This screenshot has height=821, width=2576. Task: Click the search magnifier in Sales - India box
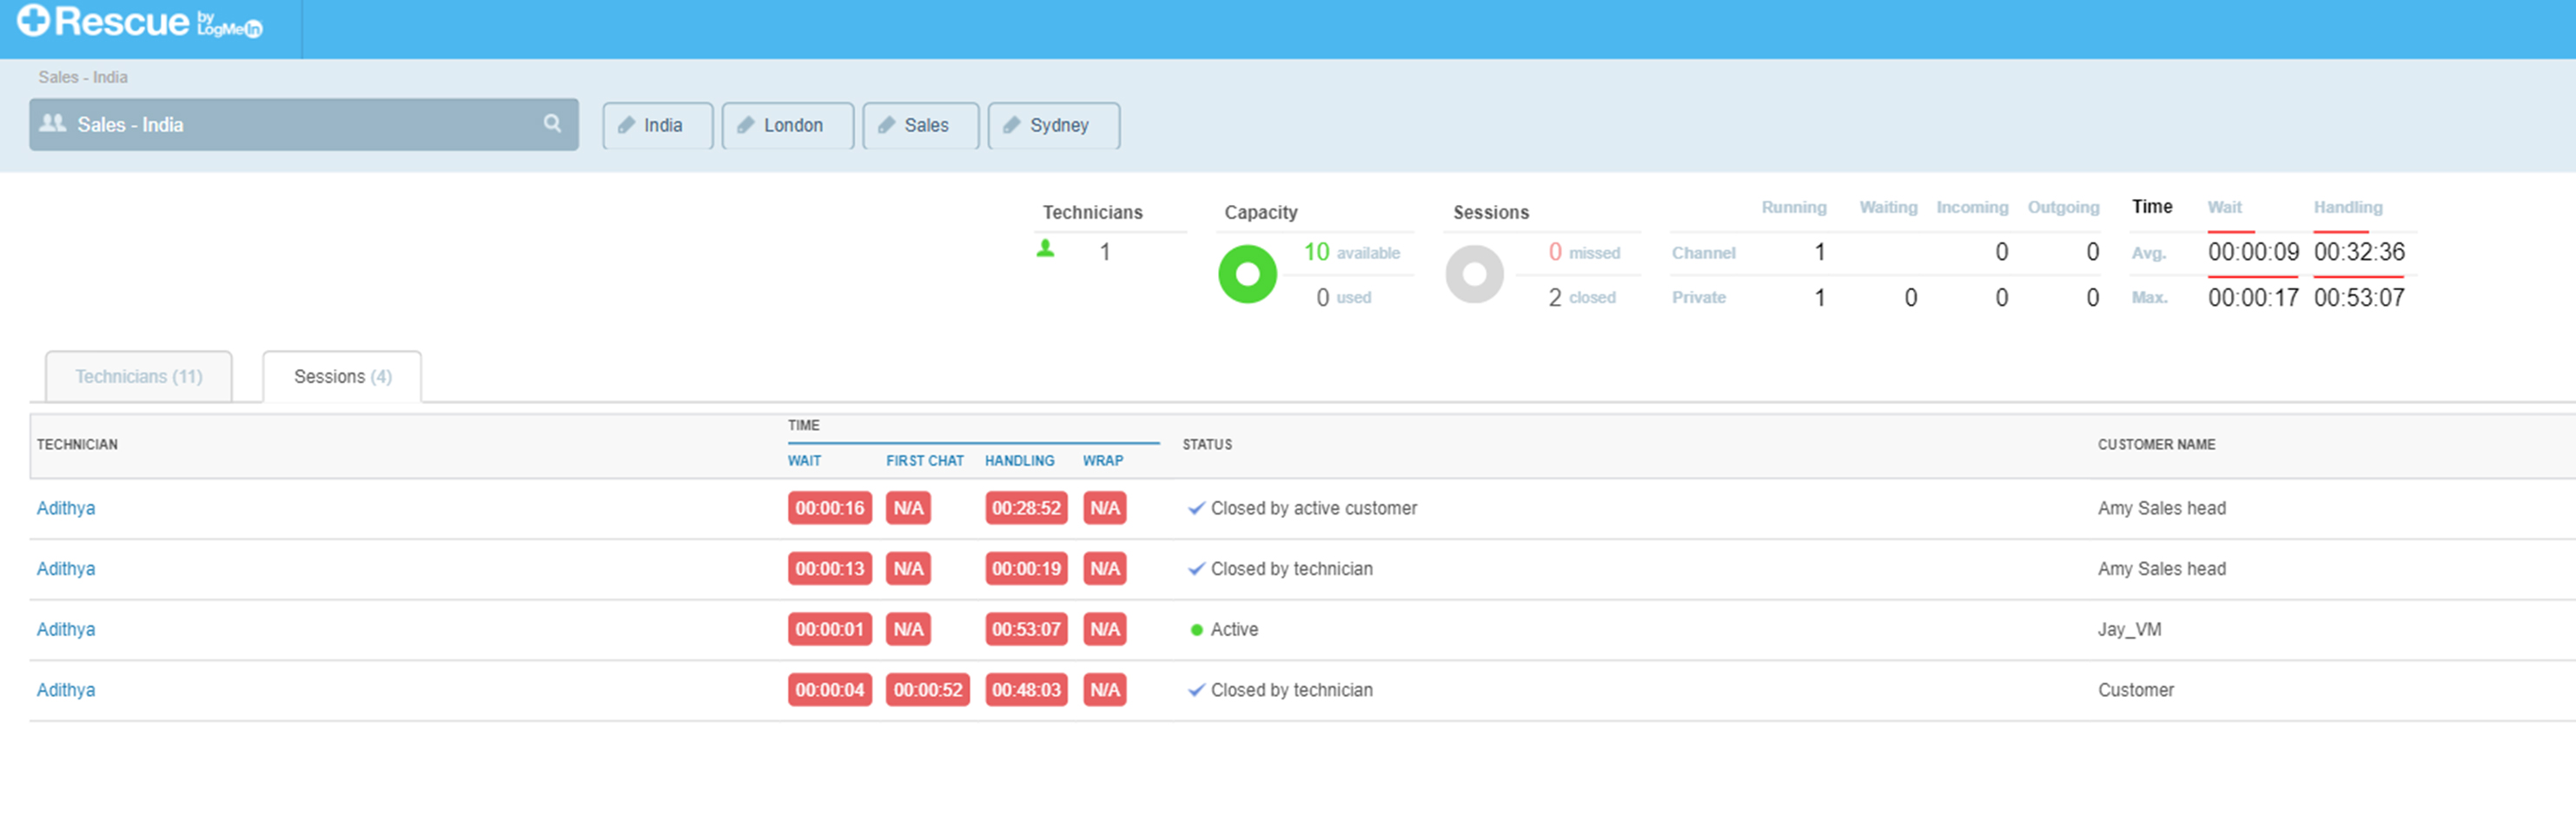click(x=552, y=123)
